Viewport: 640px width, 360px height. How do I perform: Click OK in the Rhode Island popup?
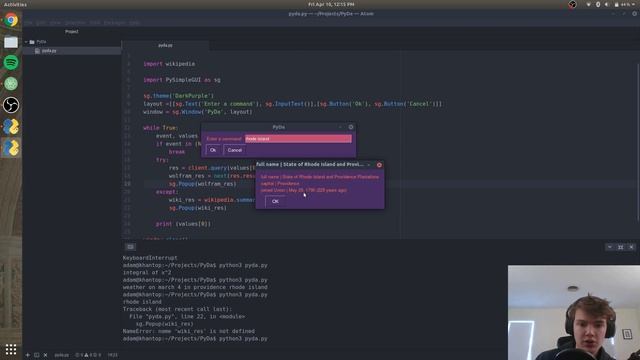click(275, 201)
